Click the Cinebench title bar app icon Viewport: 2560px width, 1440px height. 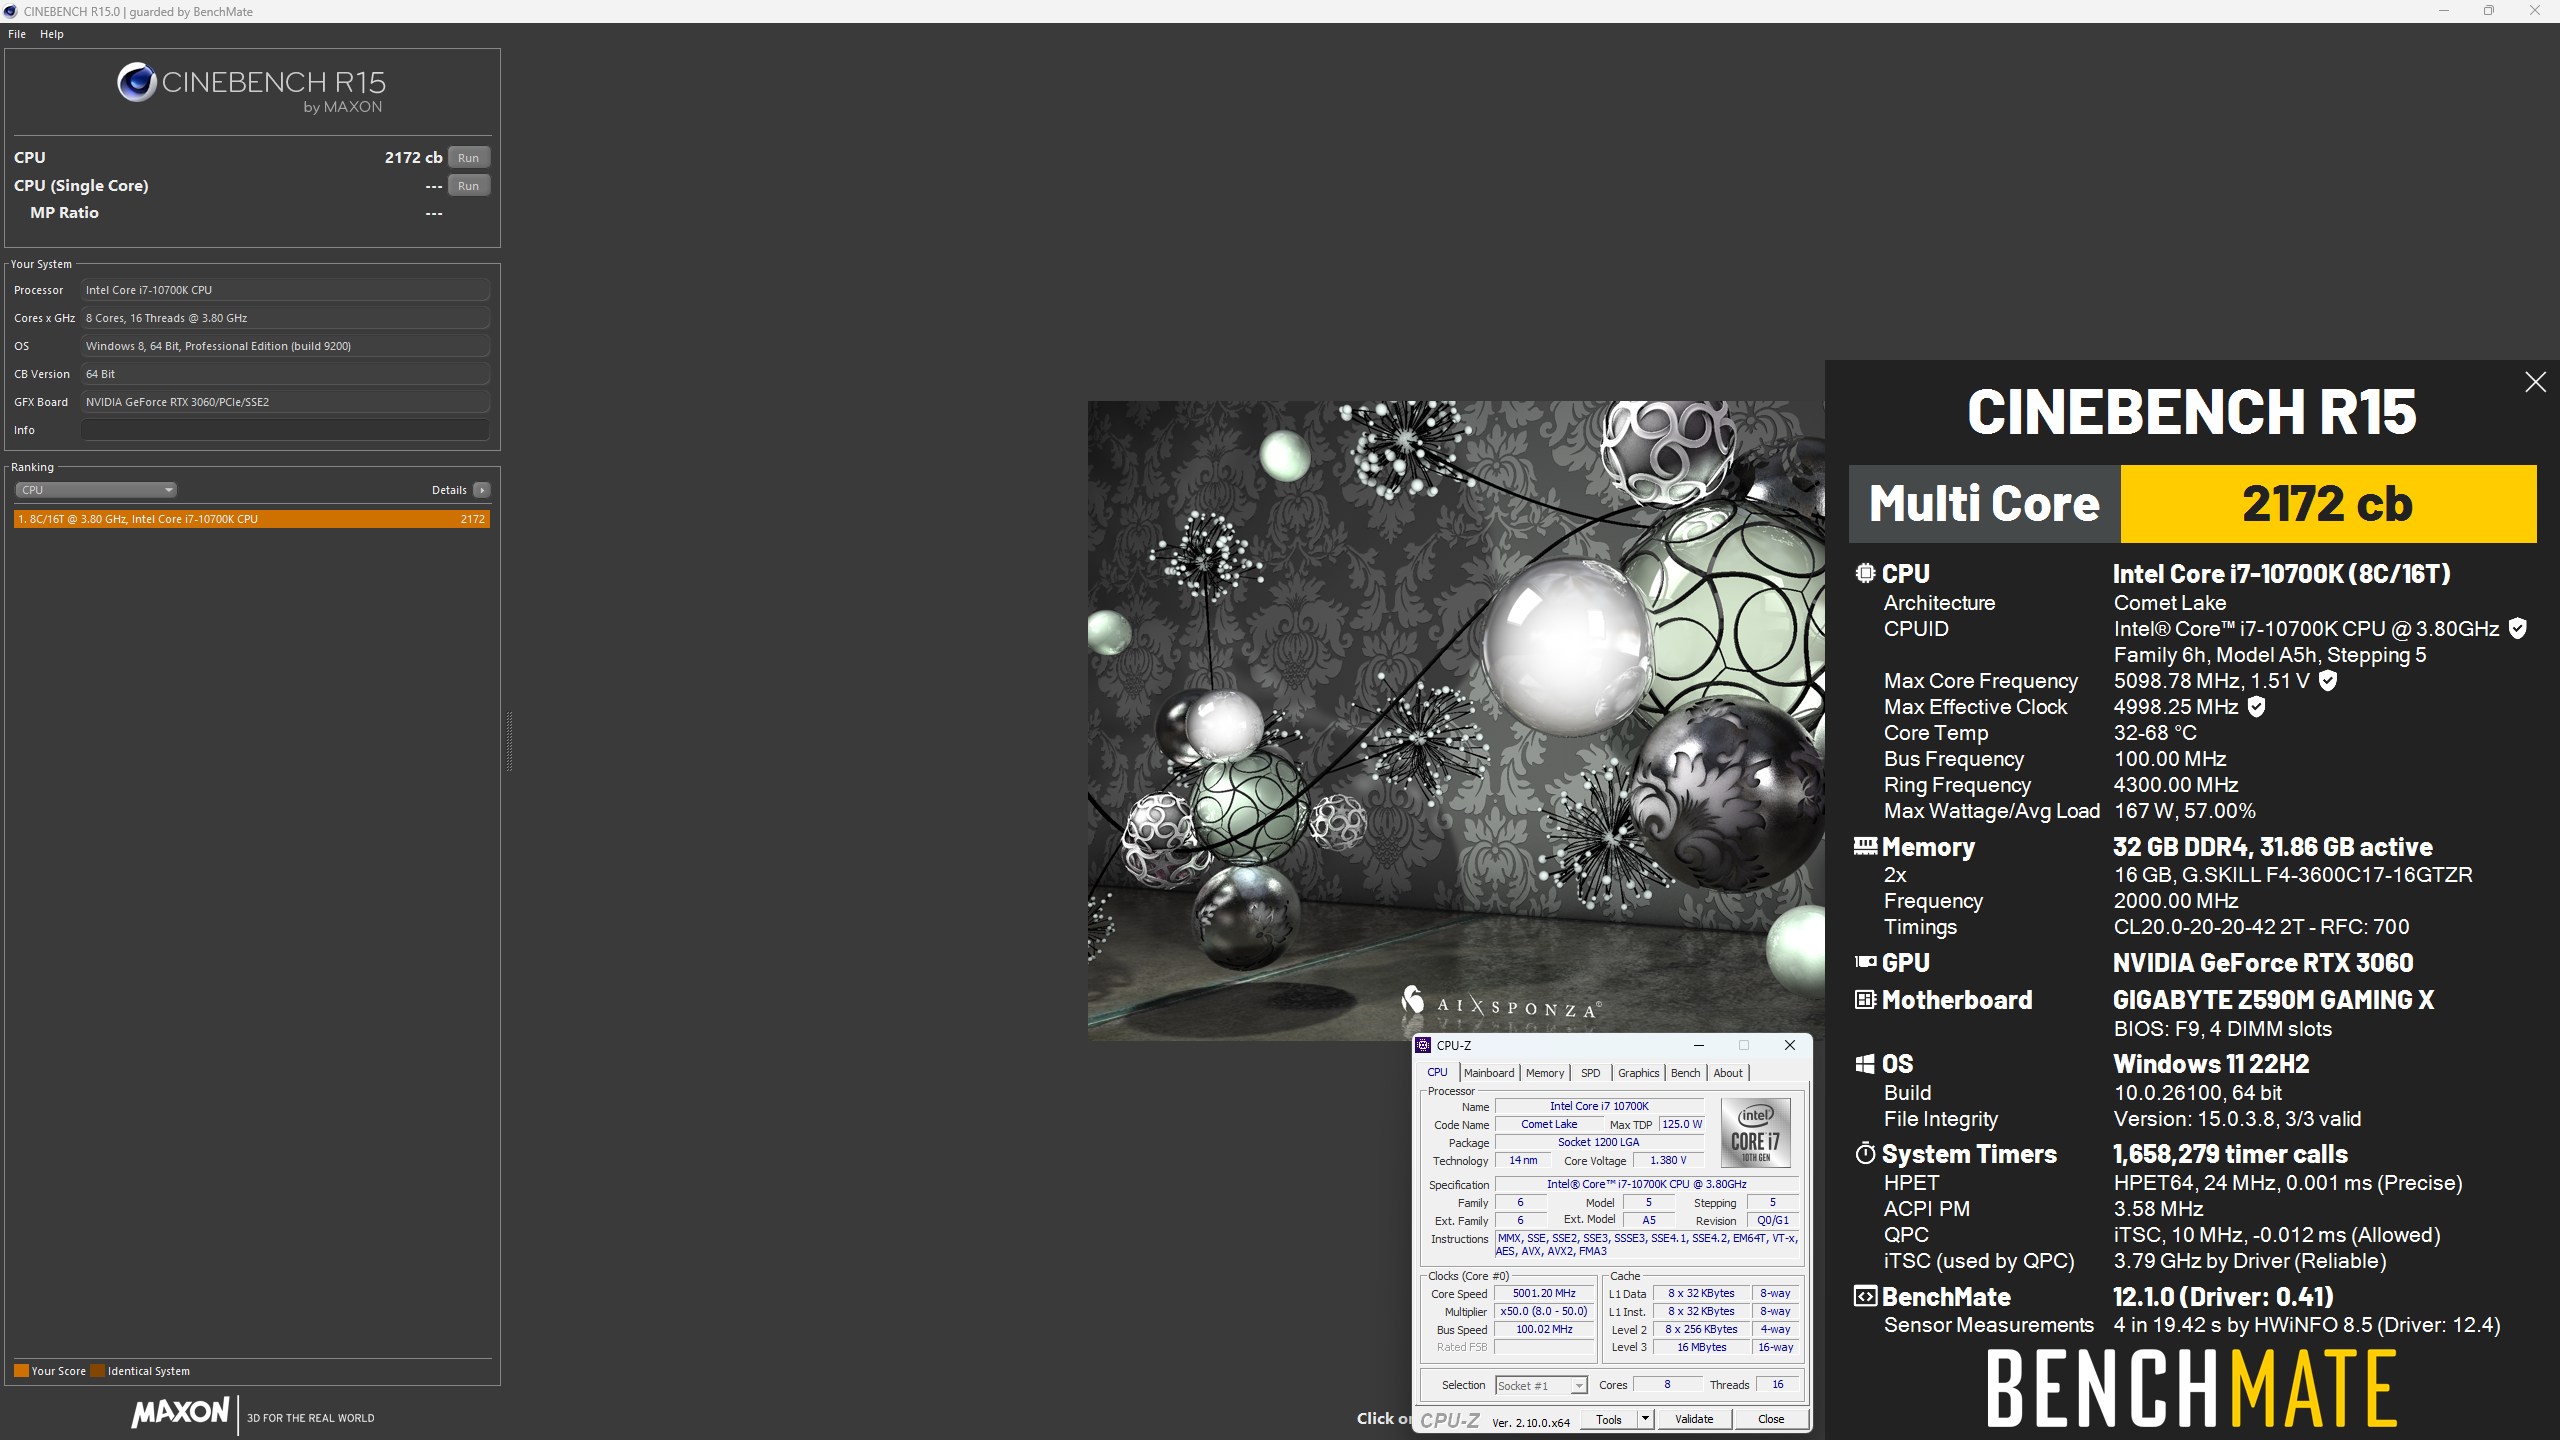(11, 11)
